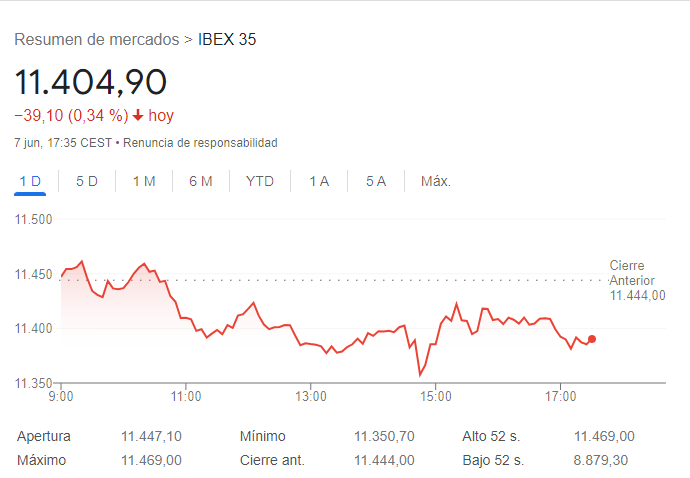Viewport: 690px width, 478px height.
Task: Open the "Resumen de mercados" breadcrumb link
Action: coord(96,40)
